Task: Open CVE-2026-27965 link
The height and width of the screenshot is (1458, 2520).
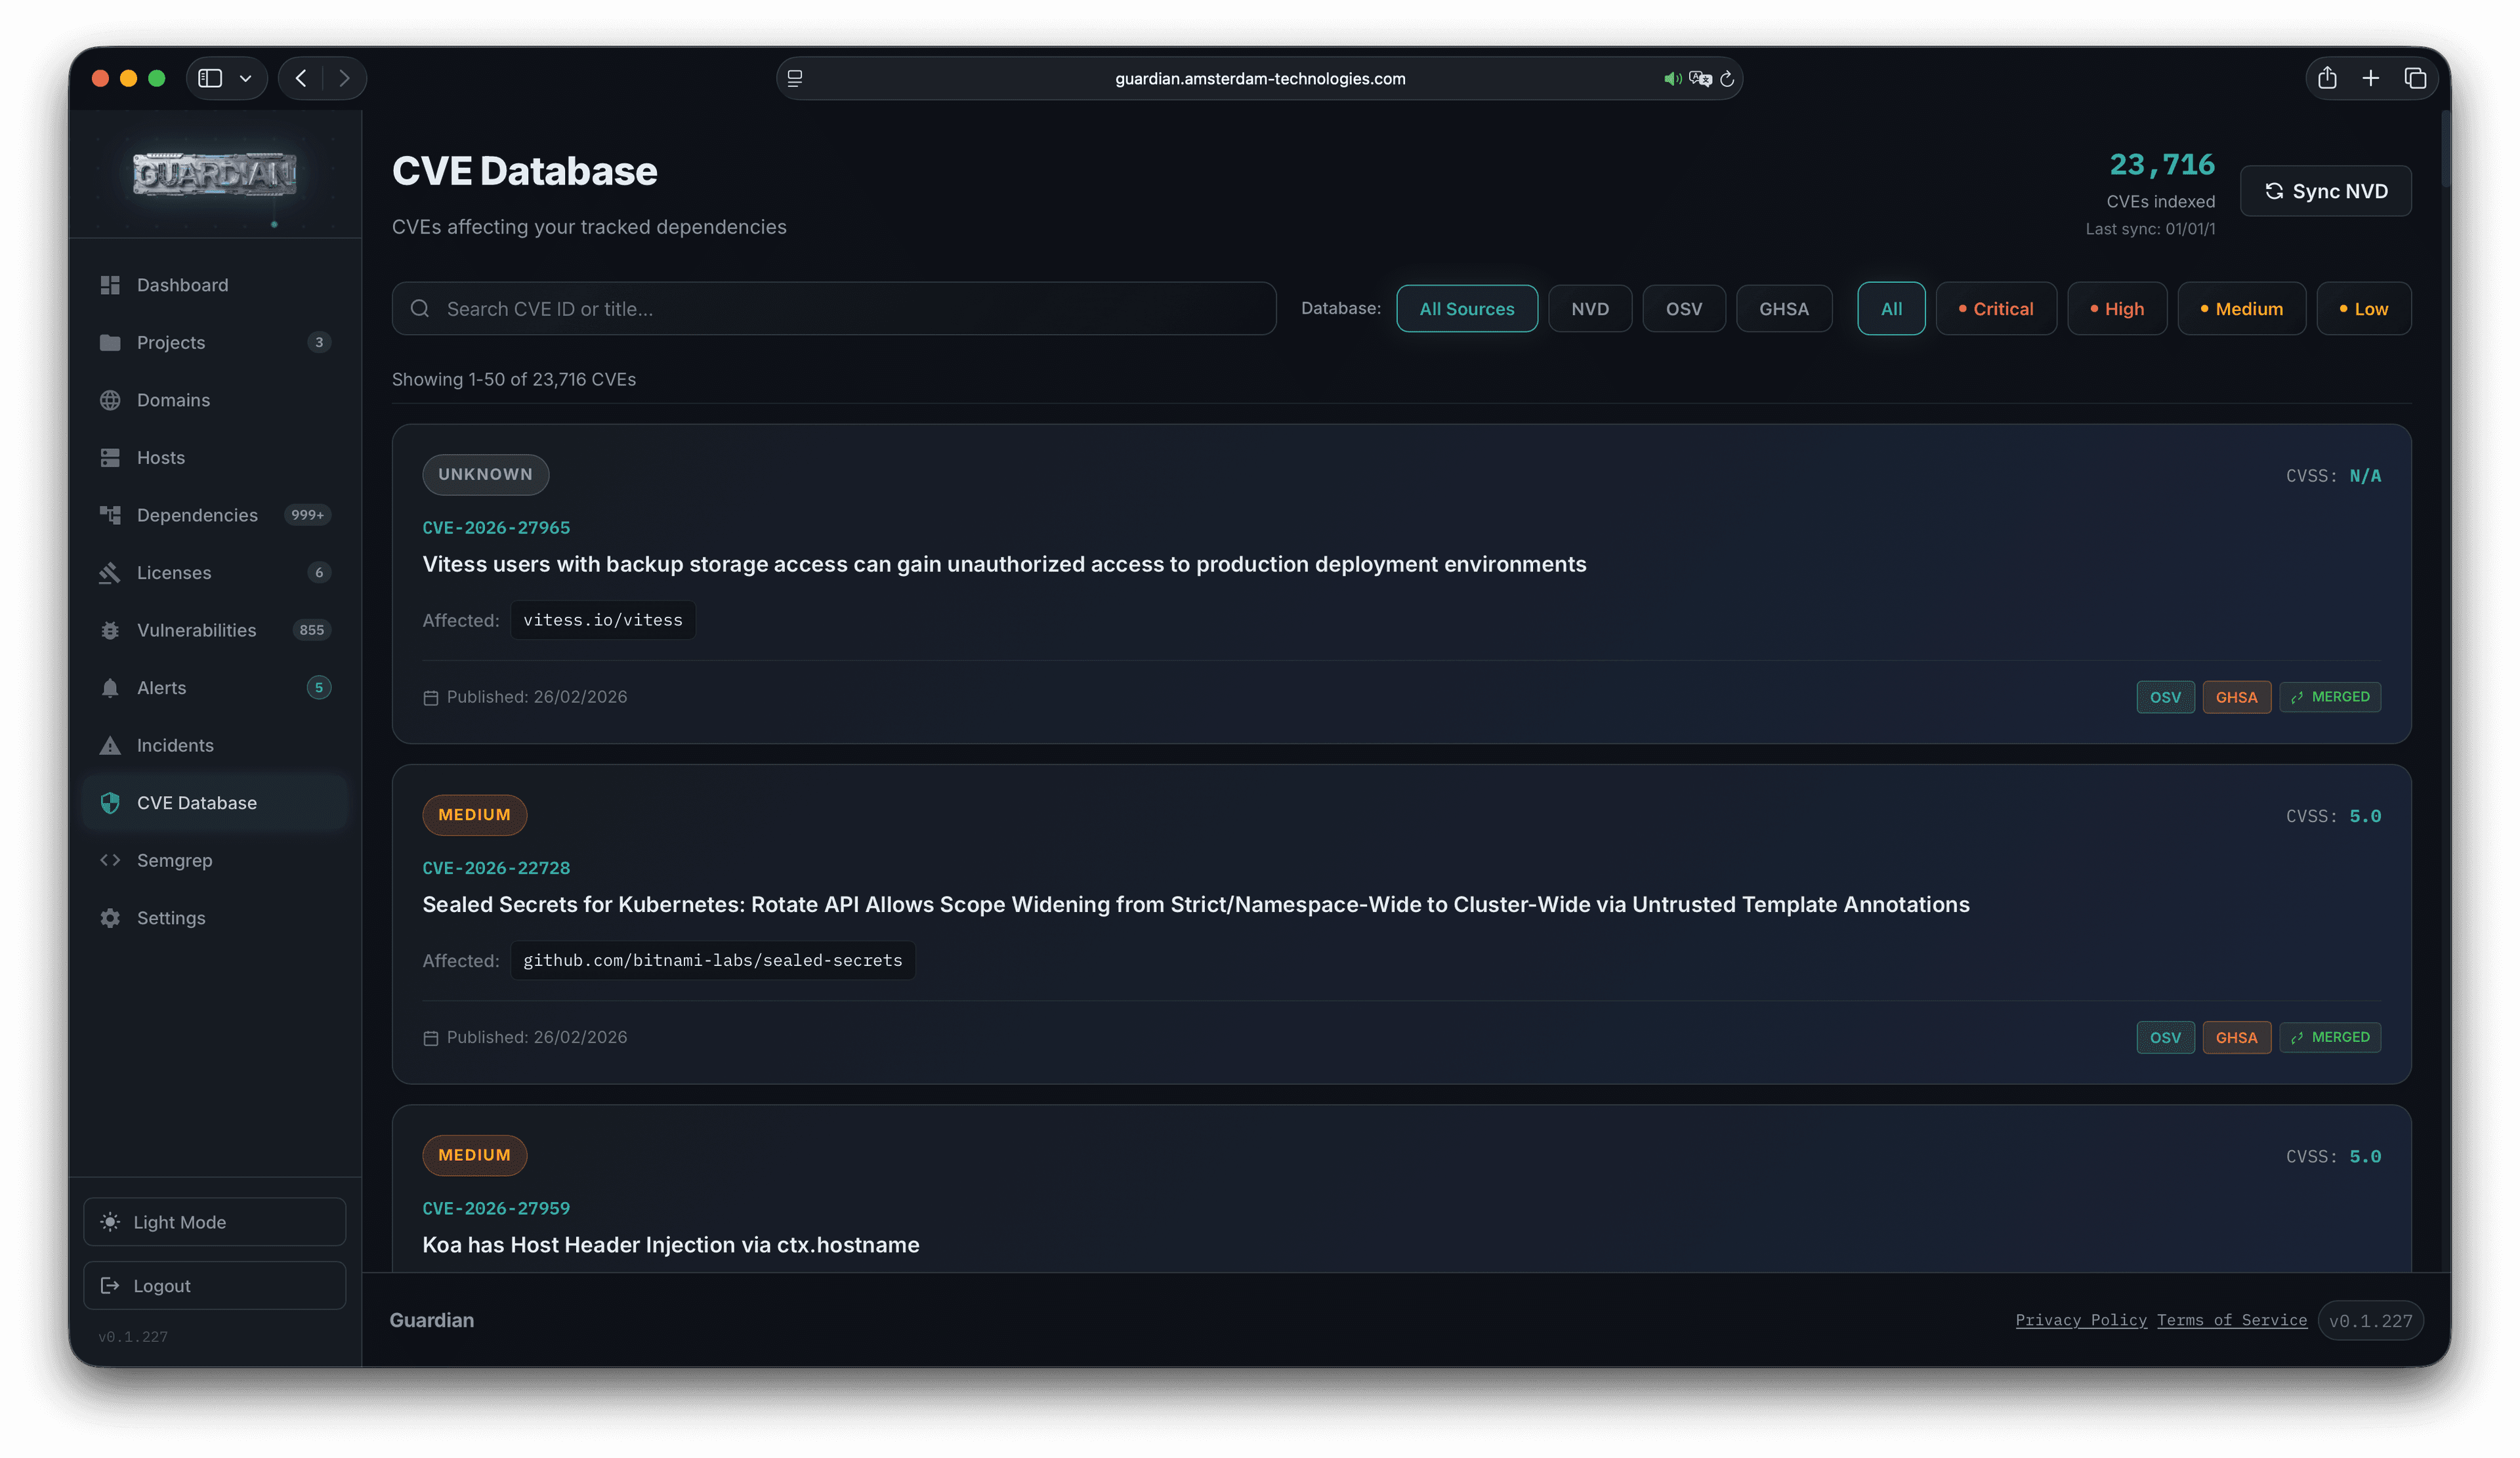Action: coord(496,528)
